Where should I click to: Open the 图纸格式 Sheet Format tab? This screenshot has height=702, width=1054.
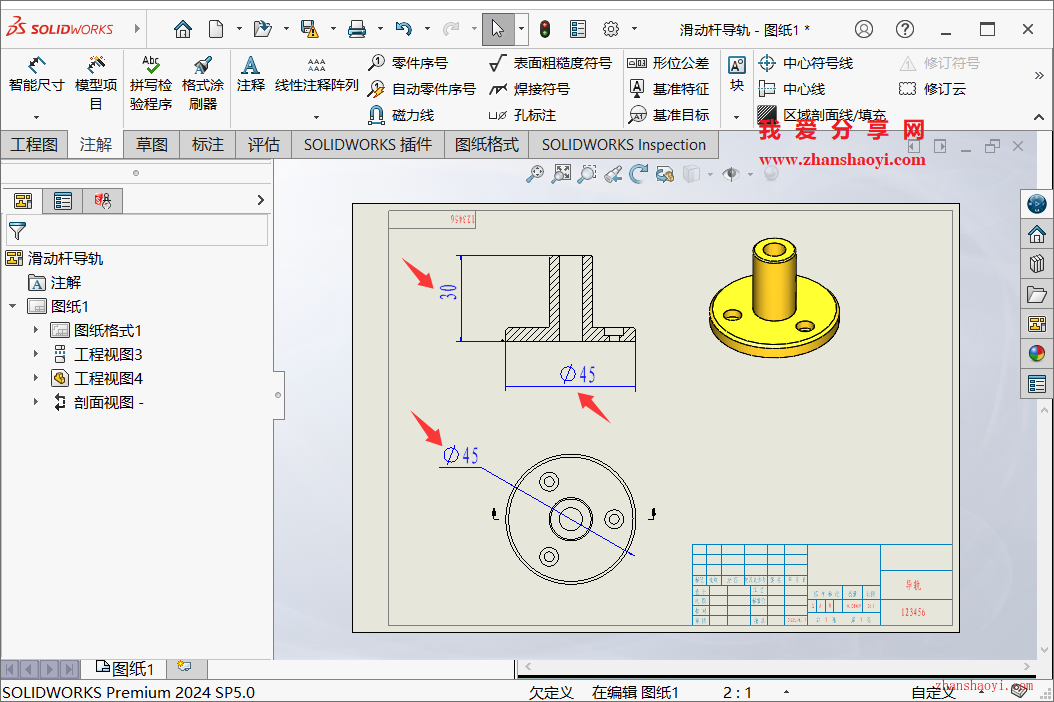point(487,145)
